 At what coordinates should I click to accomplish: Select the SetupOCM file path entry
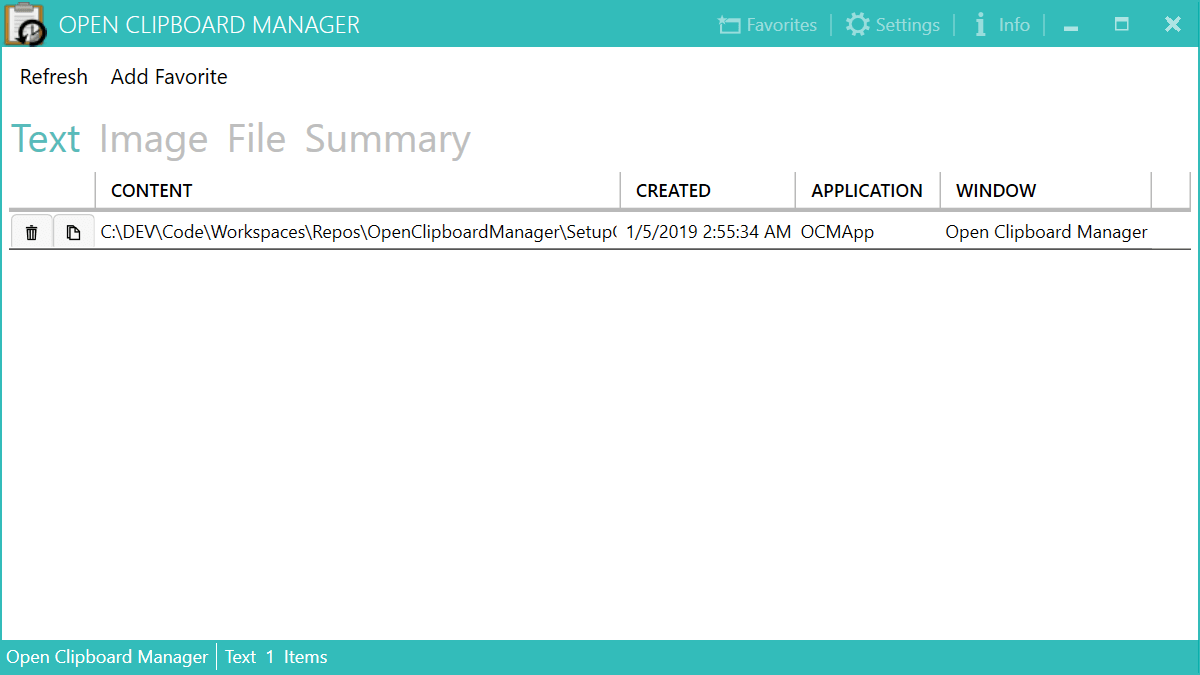355,231
